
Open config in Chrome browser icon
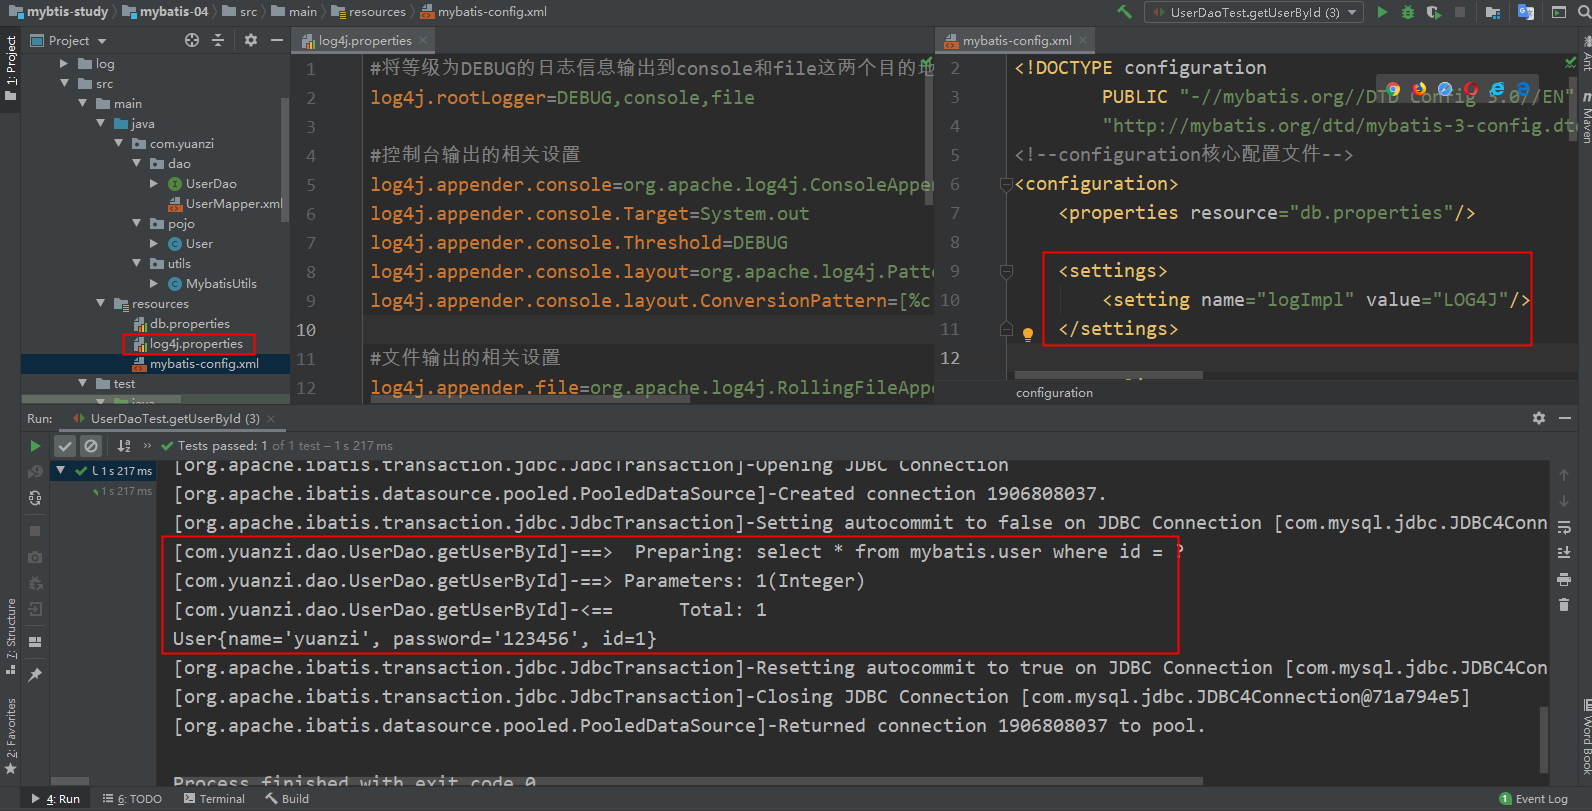point(1393,90)
